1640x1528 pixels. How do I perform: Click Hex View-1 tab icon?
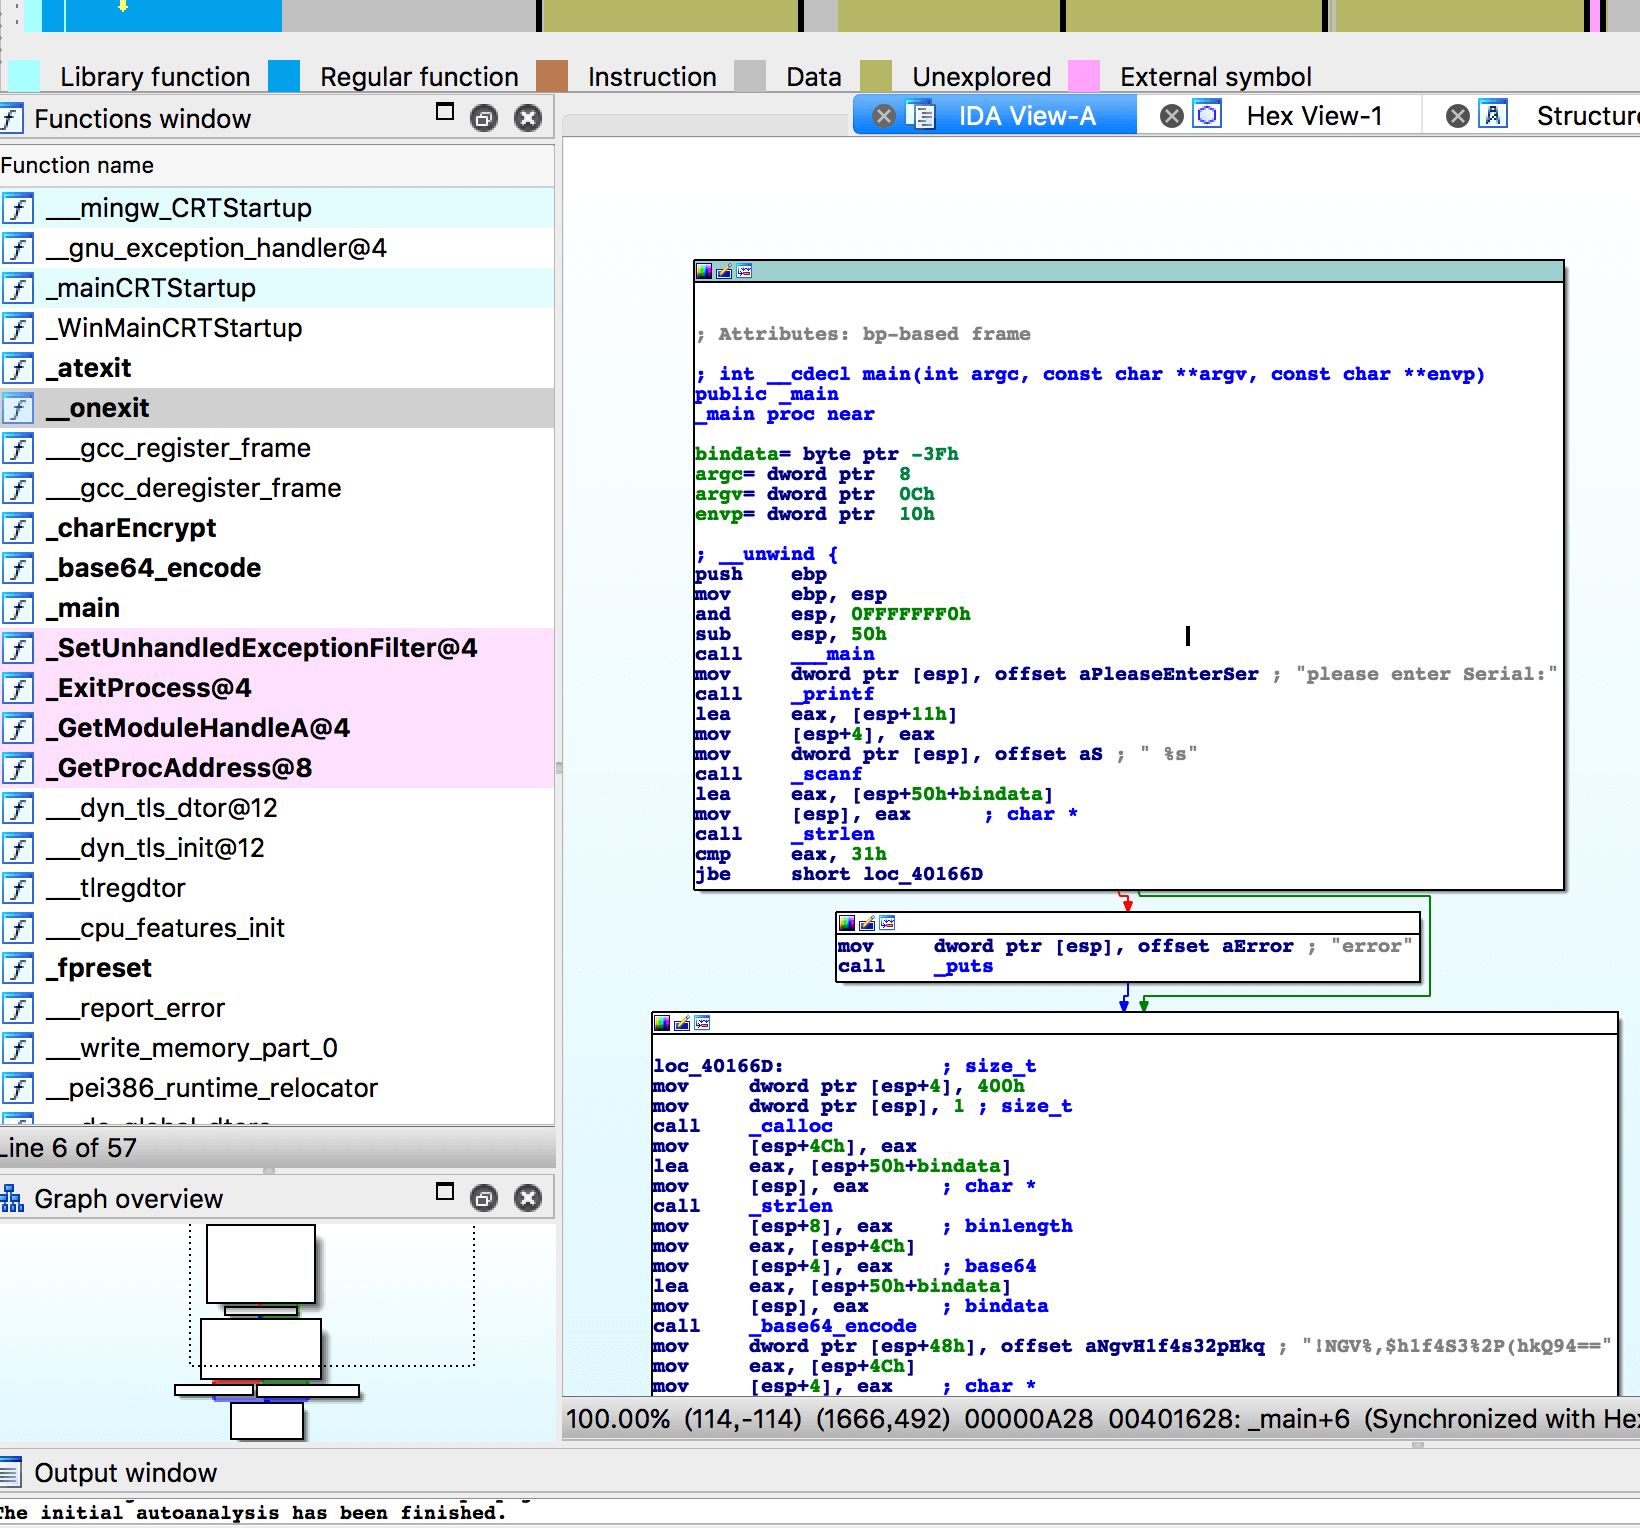coord(1207,115)
